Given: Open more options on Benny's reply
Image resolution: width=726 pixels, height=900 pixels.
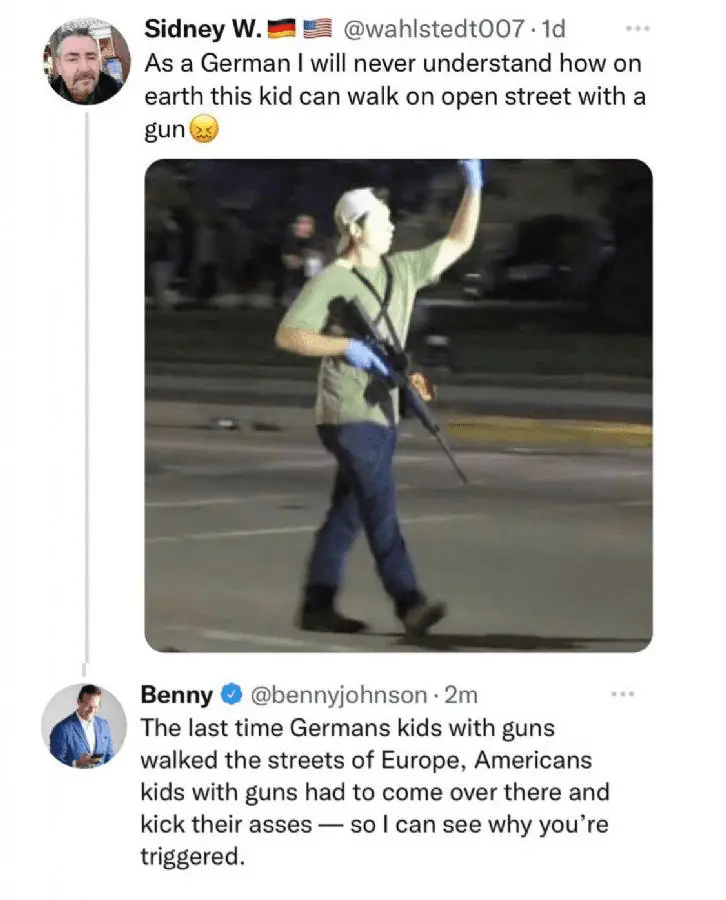Looking at the screenshot, I should [x=622, y=693].
